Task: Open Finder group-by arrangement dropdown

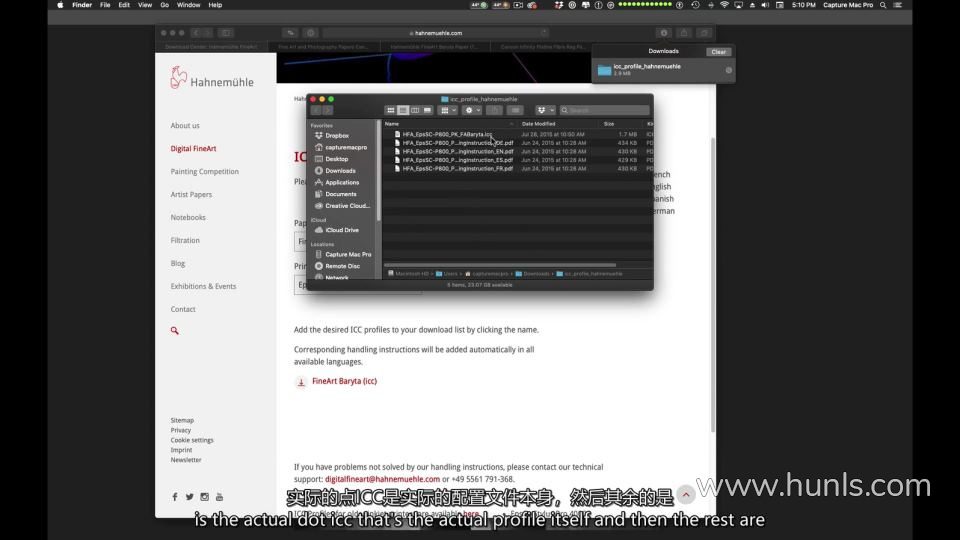Action: click(448, 110)
